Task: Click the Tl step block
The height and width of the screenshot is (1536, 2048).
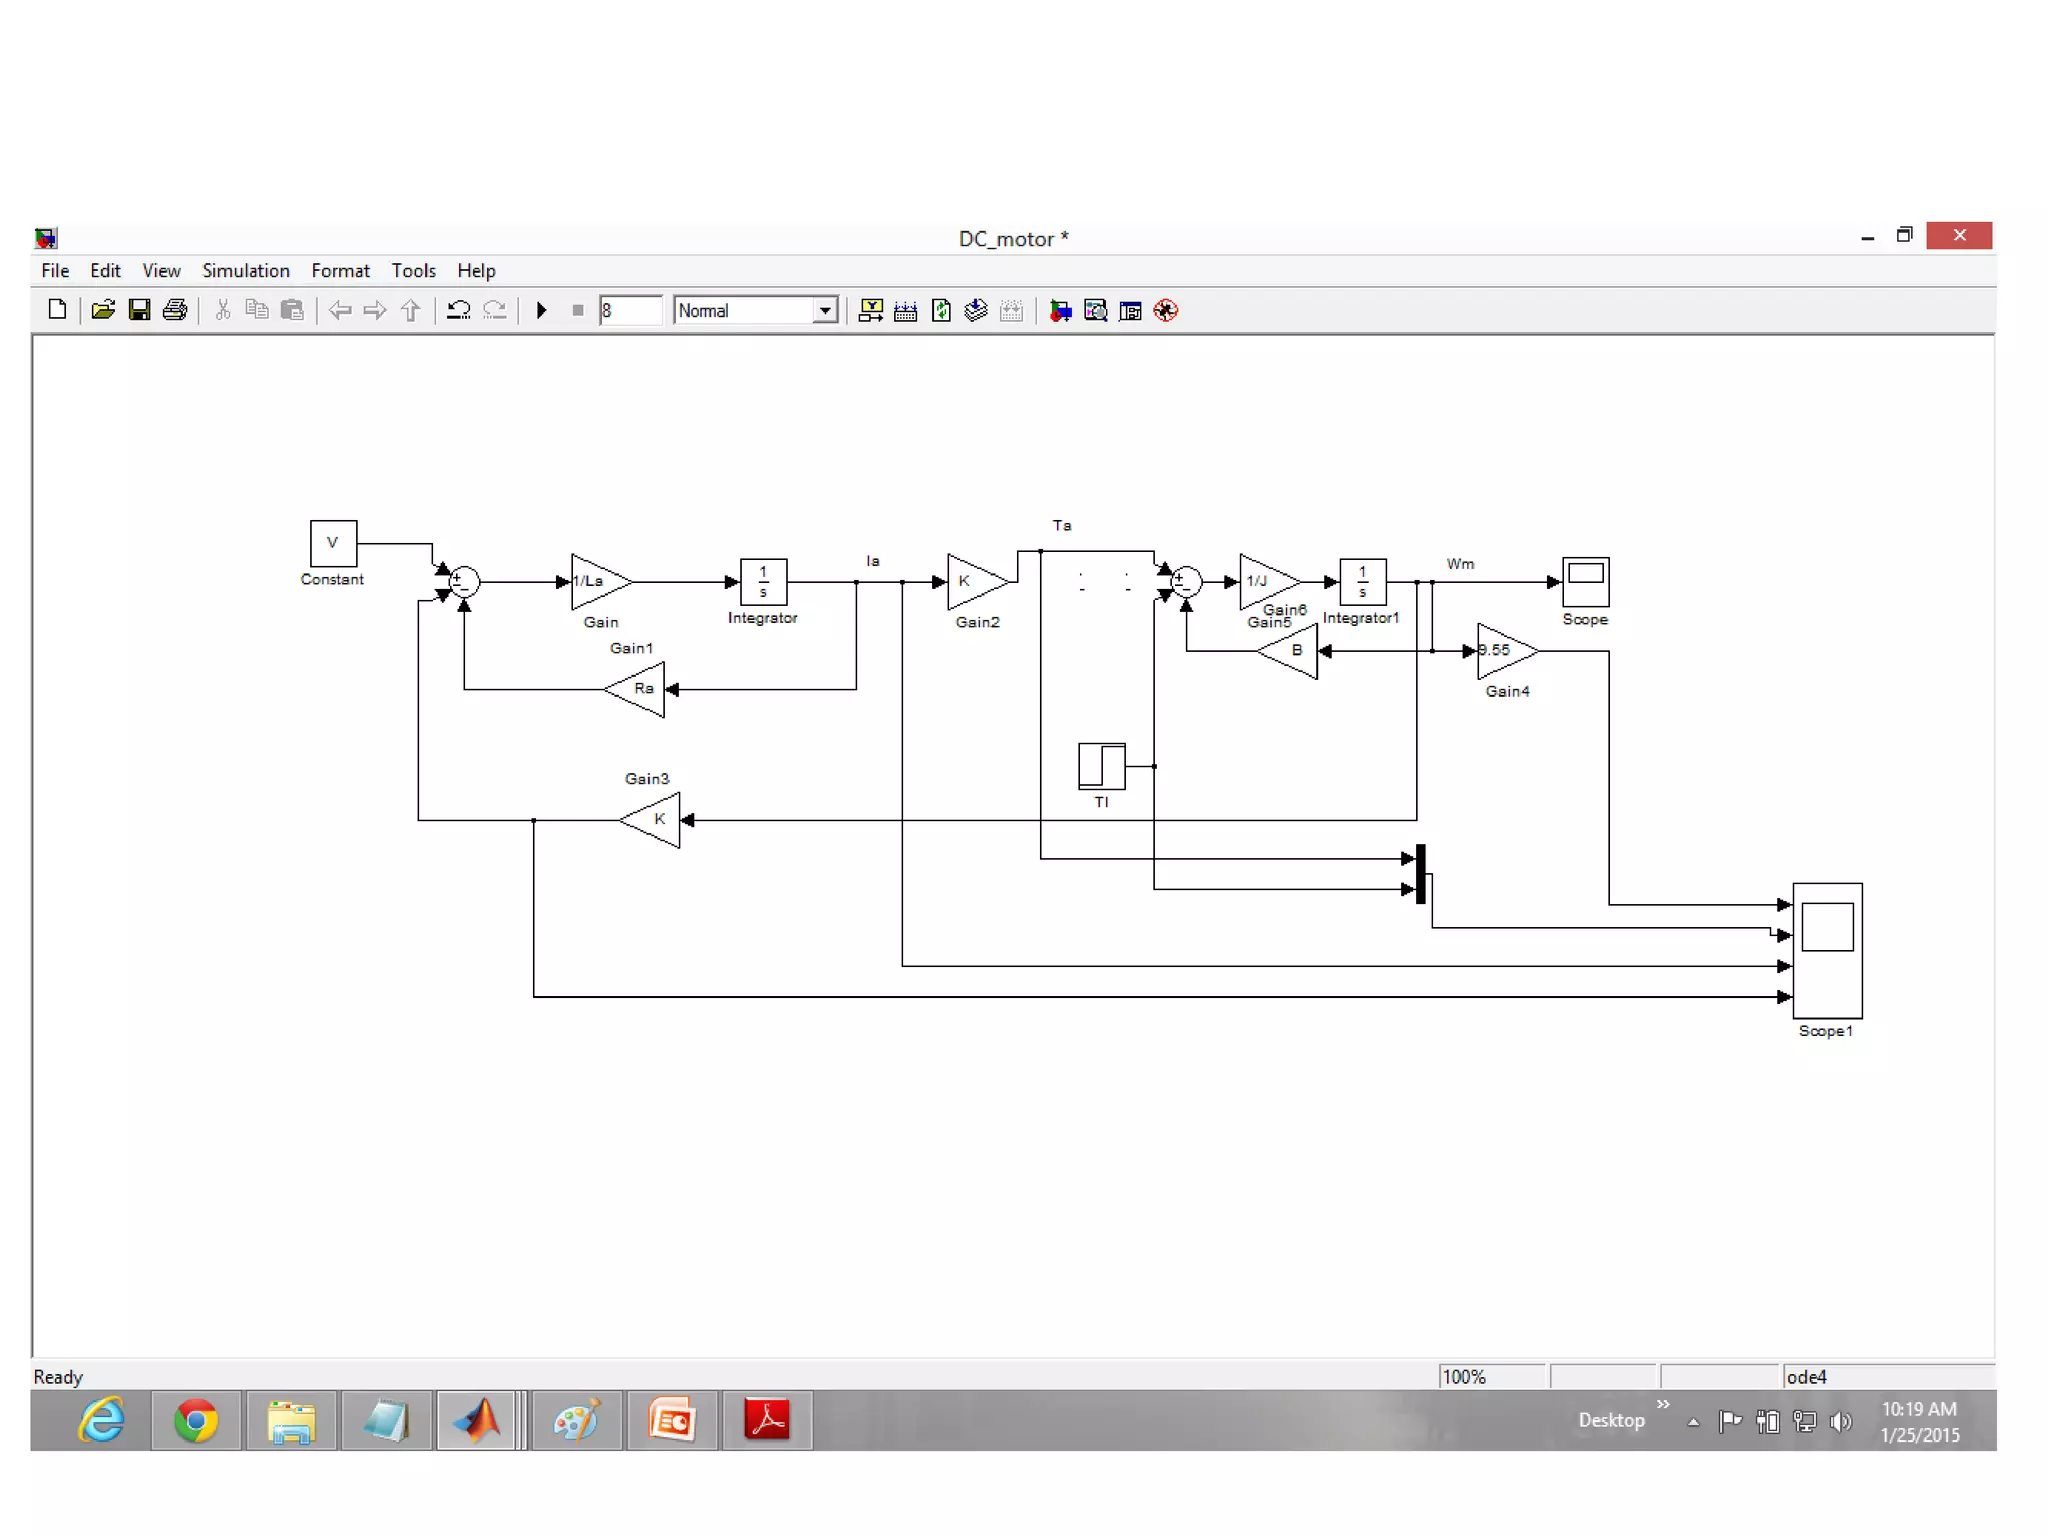Action: [x=1101, y=766]
